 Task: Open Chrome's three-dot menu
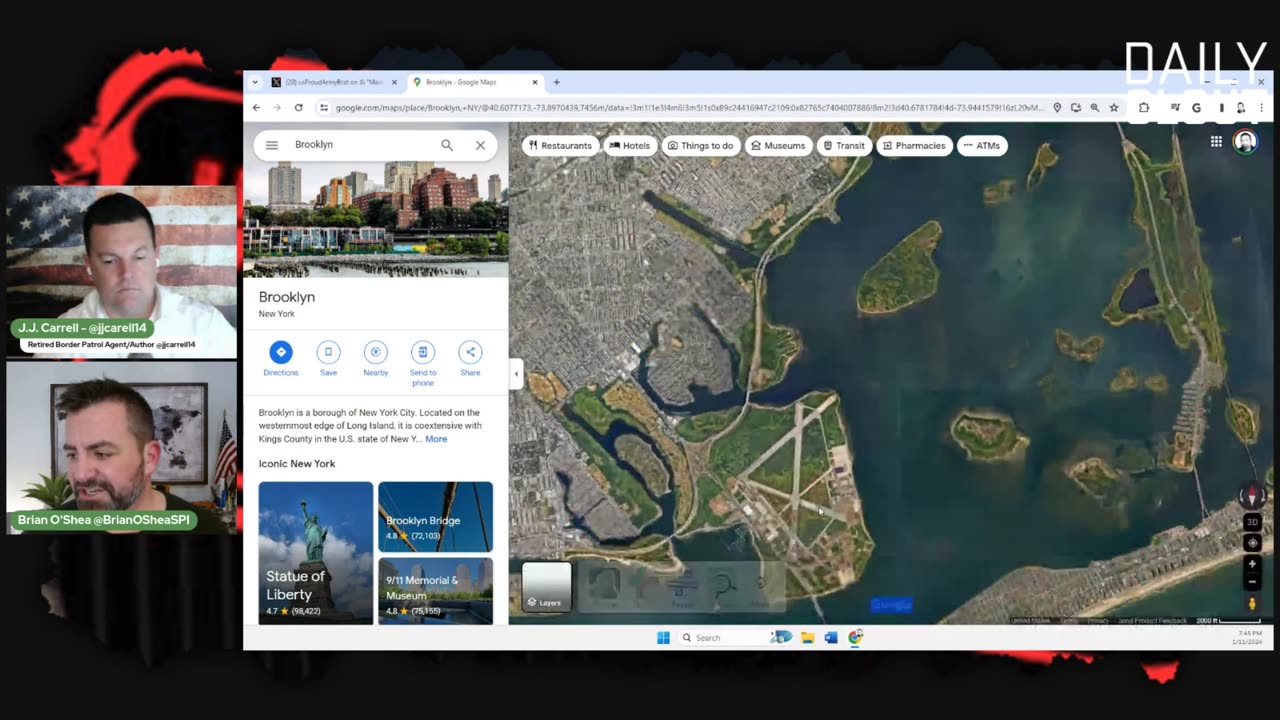[x=1262, y=107]
